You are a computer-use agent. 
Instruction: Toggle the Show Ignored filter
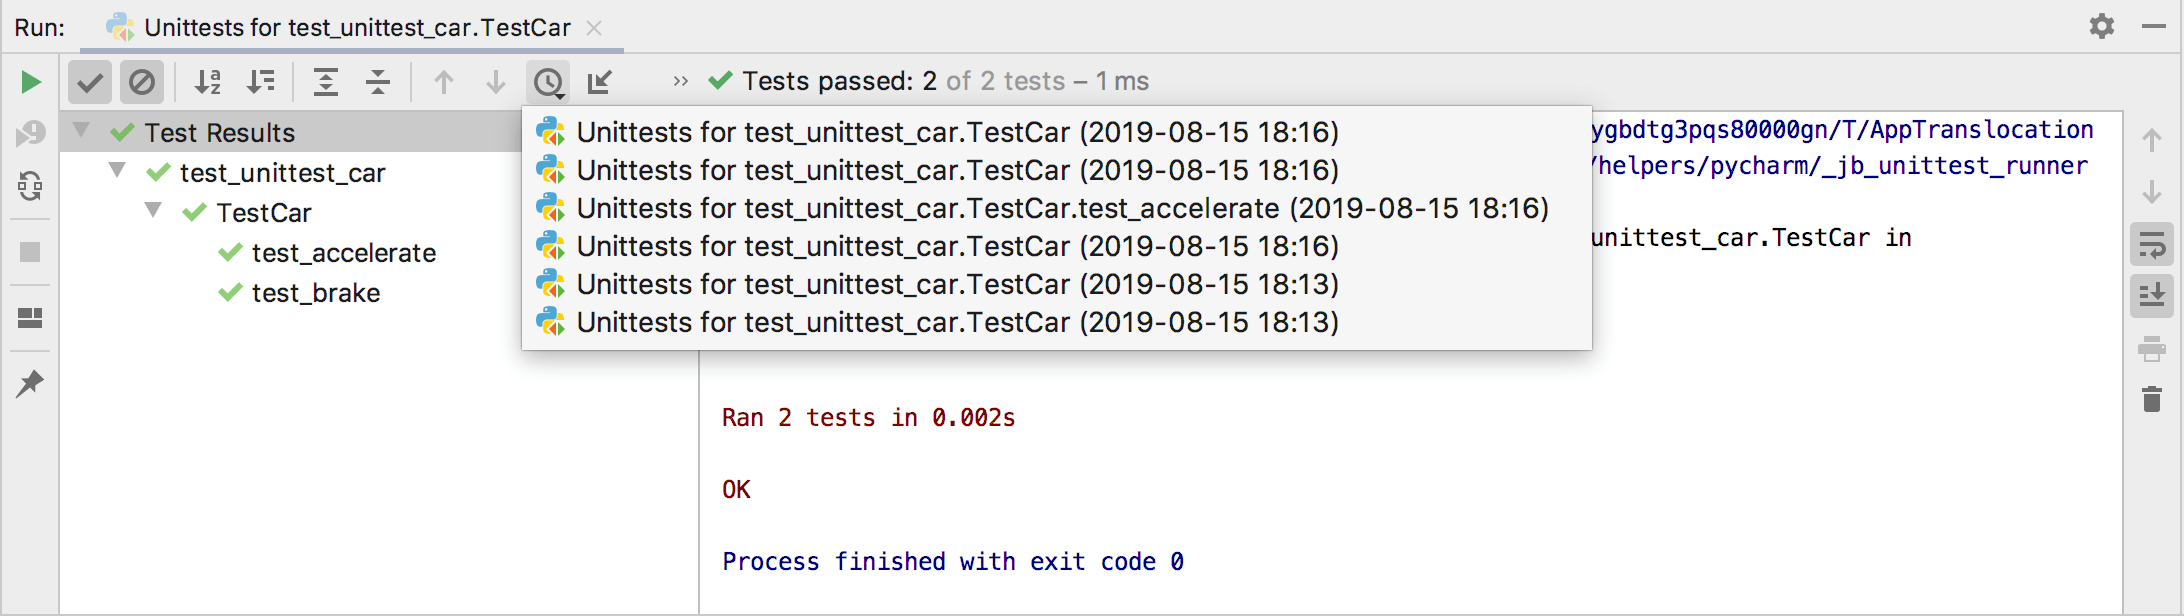[x=141, y=82]
